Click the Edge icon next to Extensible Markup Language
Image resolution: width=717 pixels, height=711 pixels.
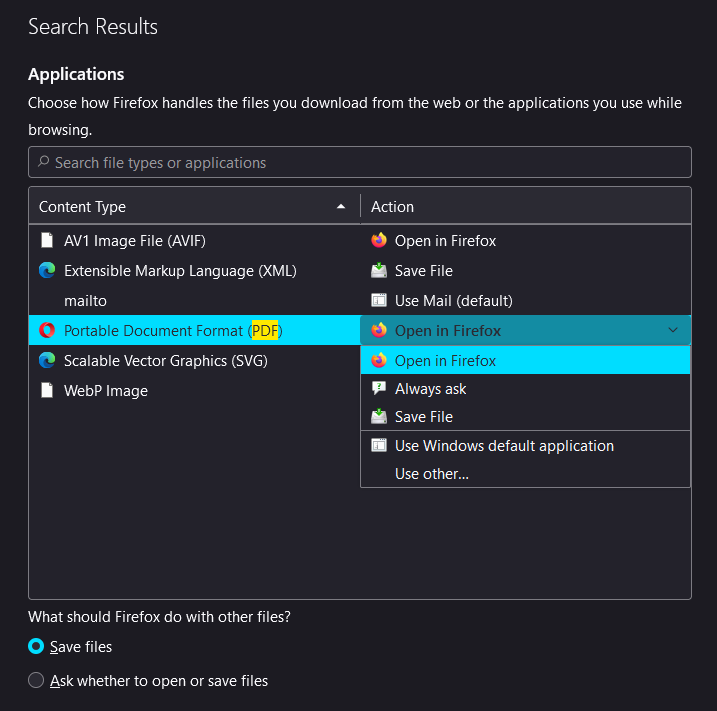click(x=47, y=270)
